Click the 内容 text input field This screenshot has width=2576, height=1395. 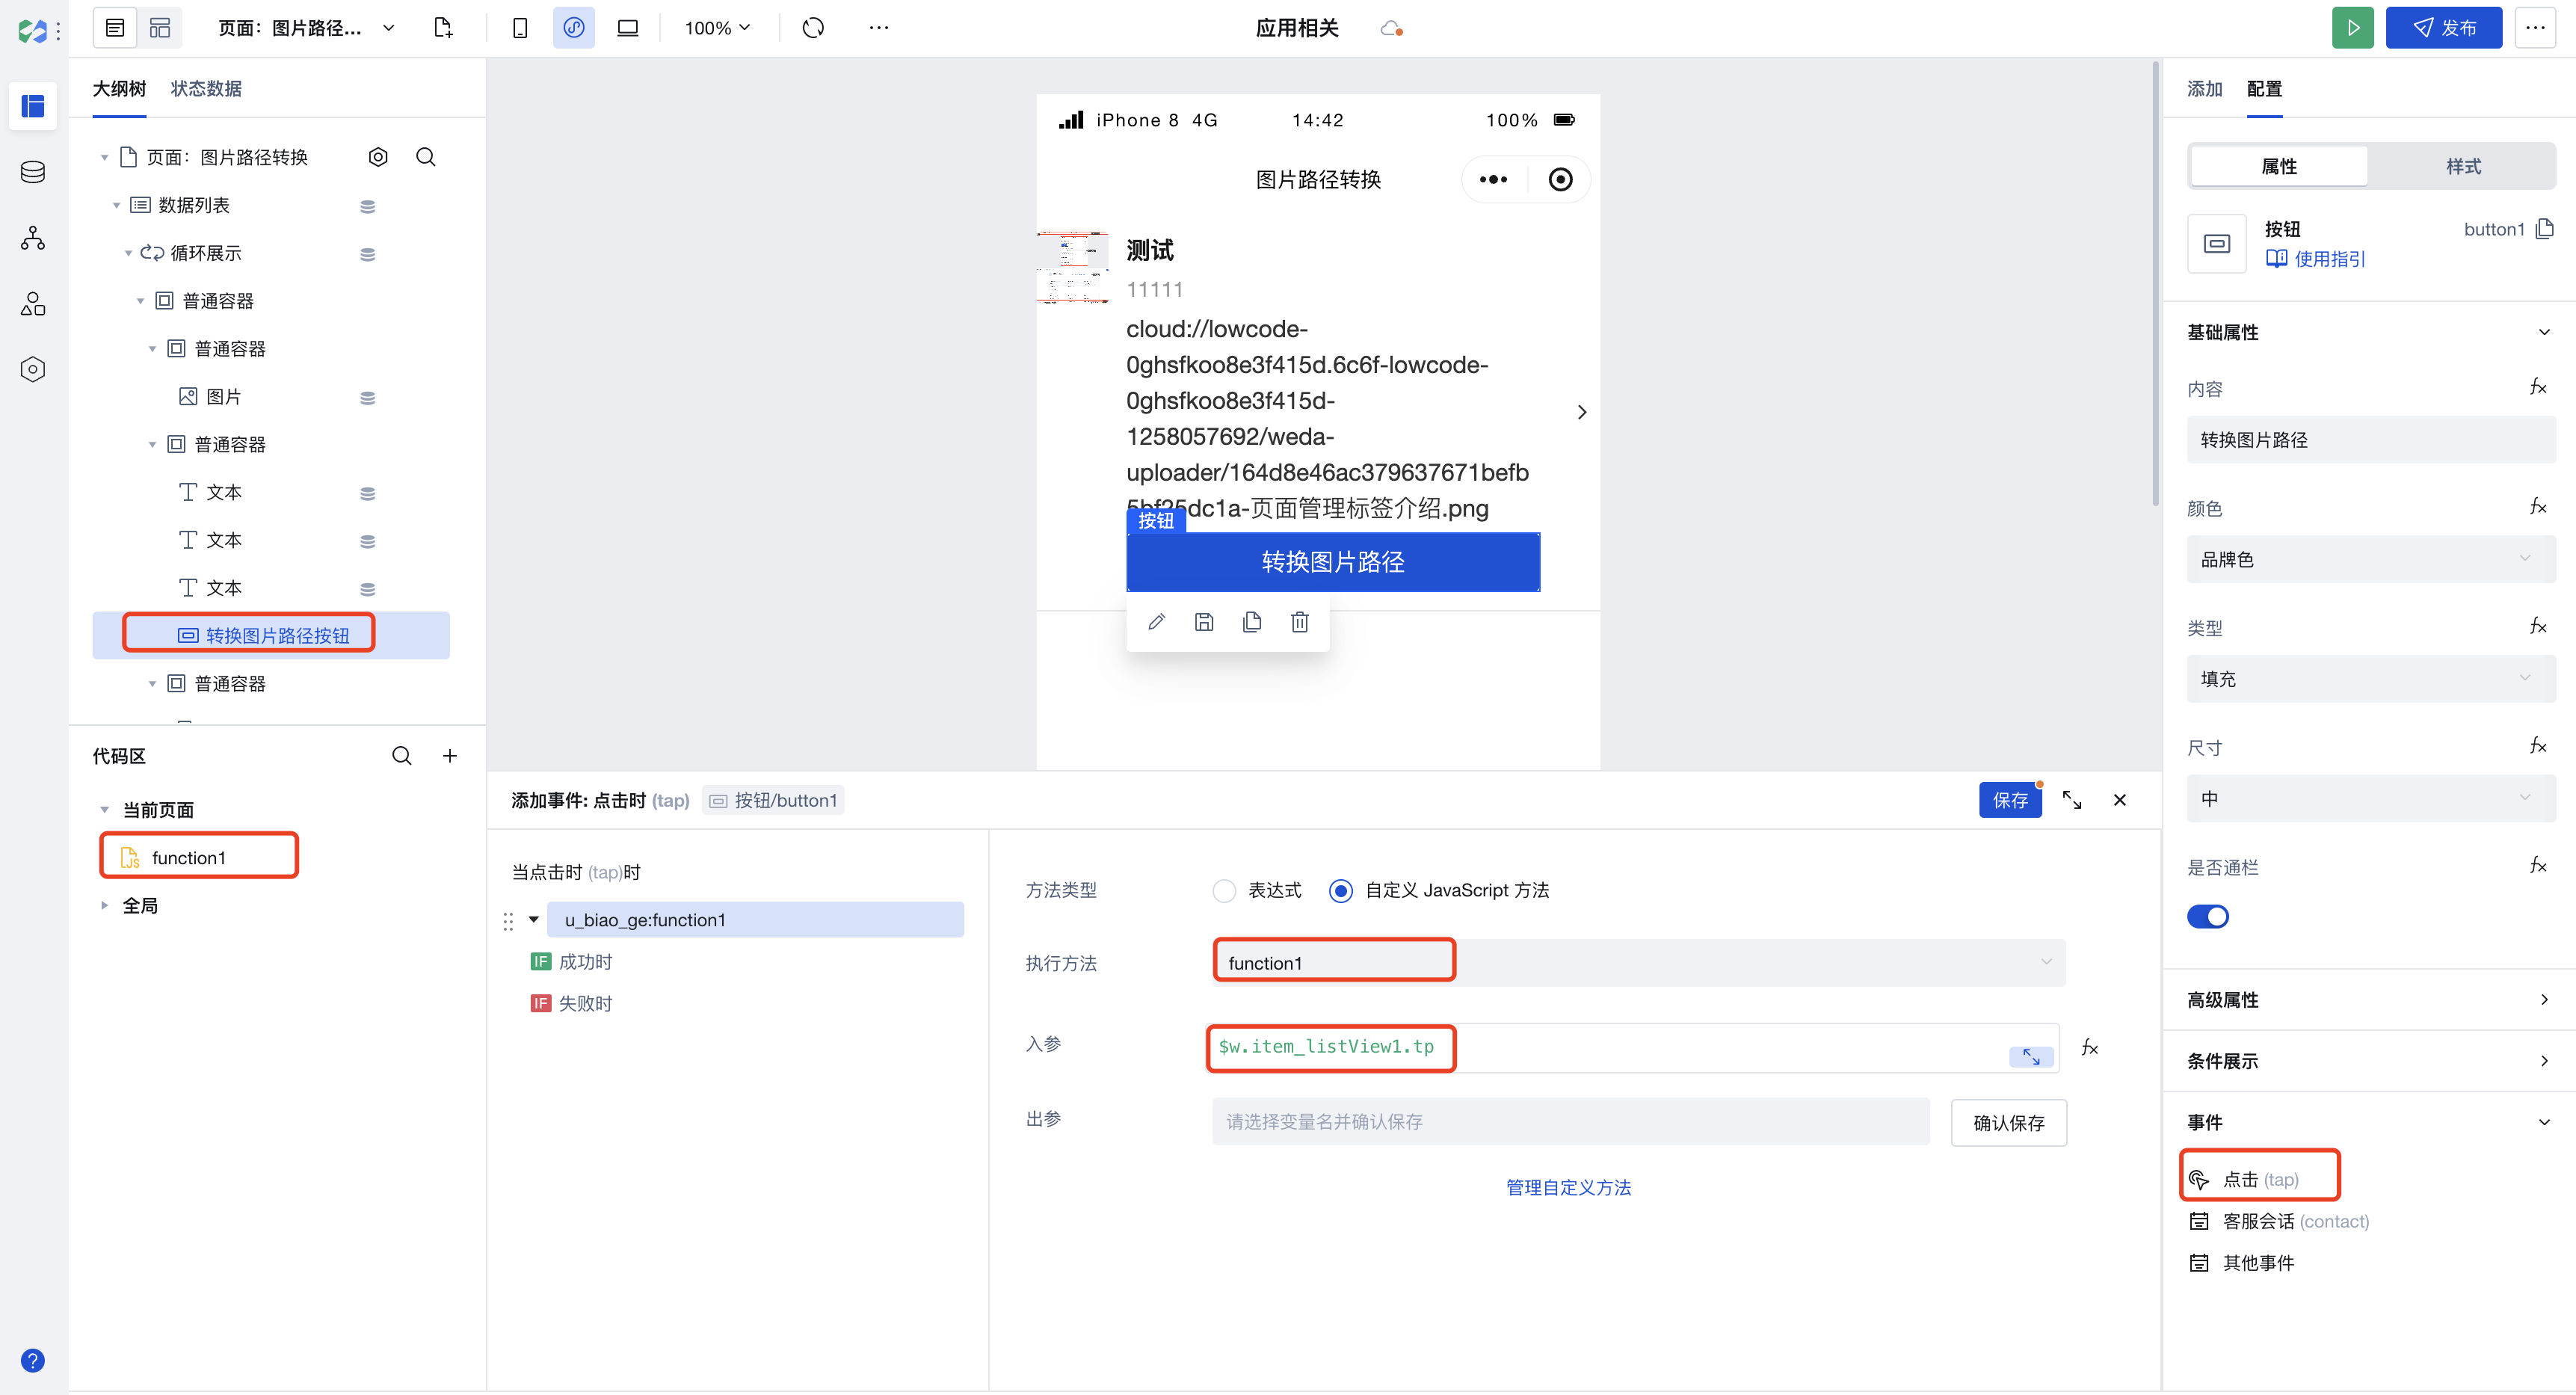click(2371, 440)
